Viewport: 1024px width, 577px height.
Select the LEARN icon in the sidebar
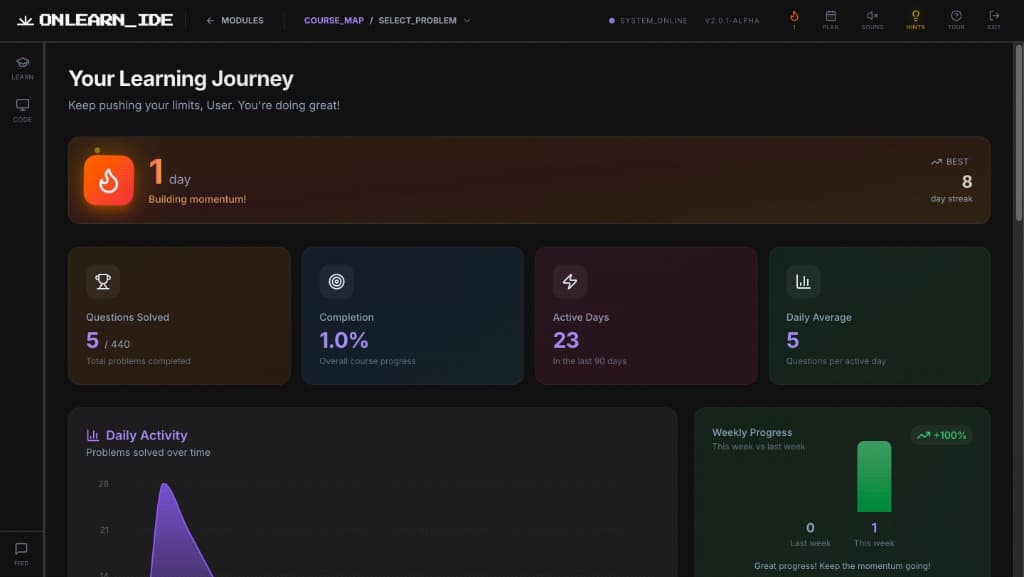click(21, 63)
